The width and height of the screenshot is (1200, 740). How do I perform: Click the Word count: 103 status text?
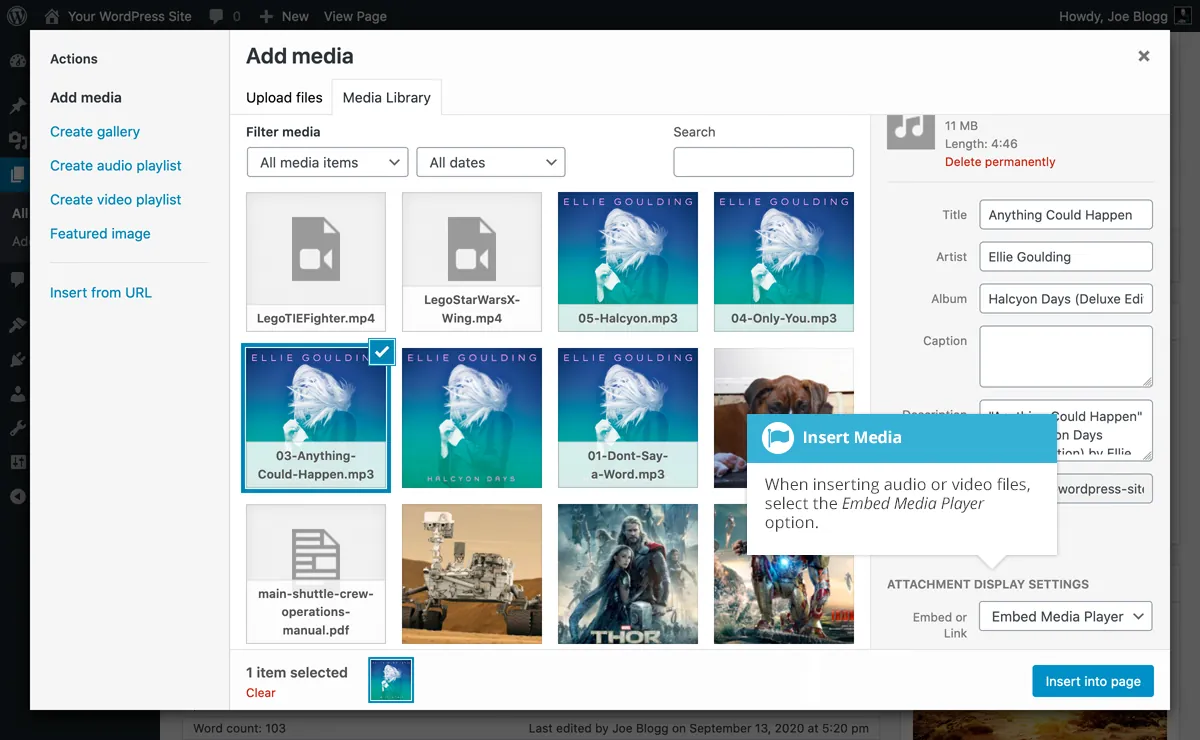tap(239, 728)
